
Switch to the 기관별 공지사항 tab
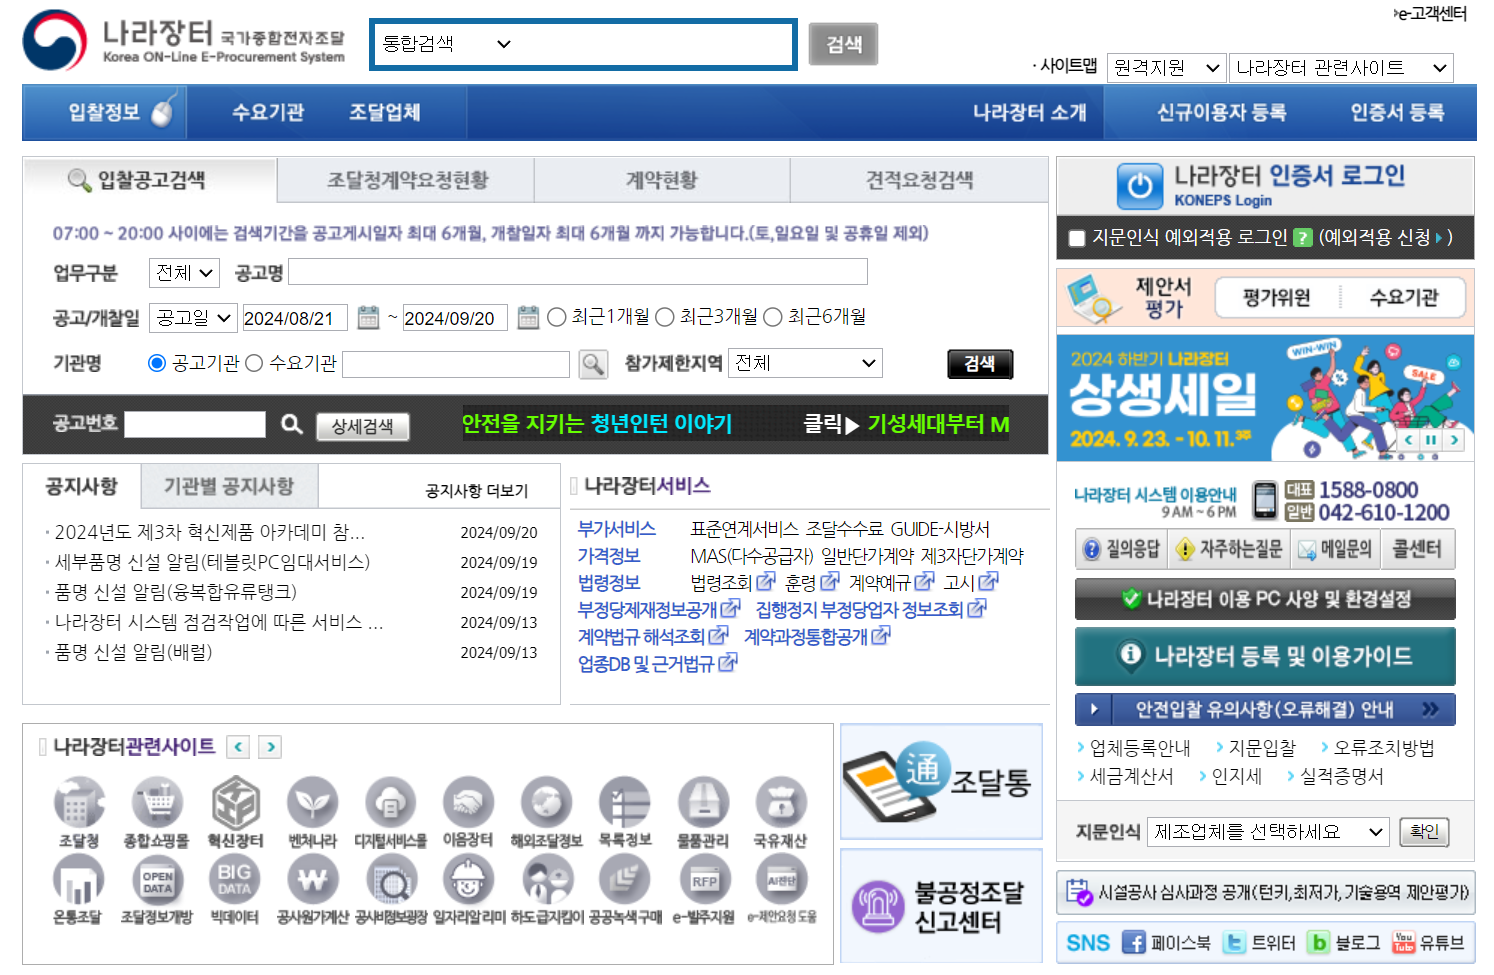tap(229, 486)
